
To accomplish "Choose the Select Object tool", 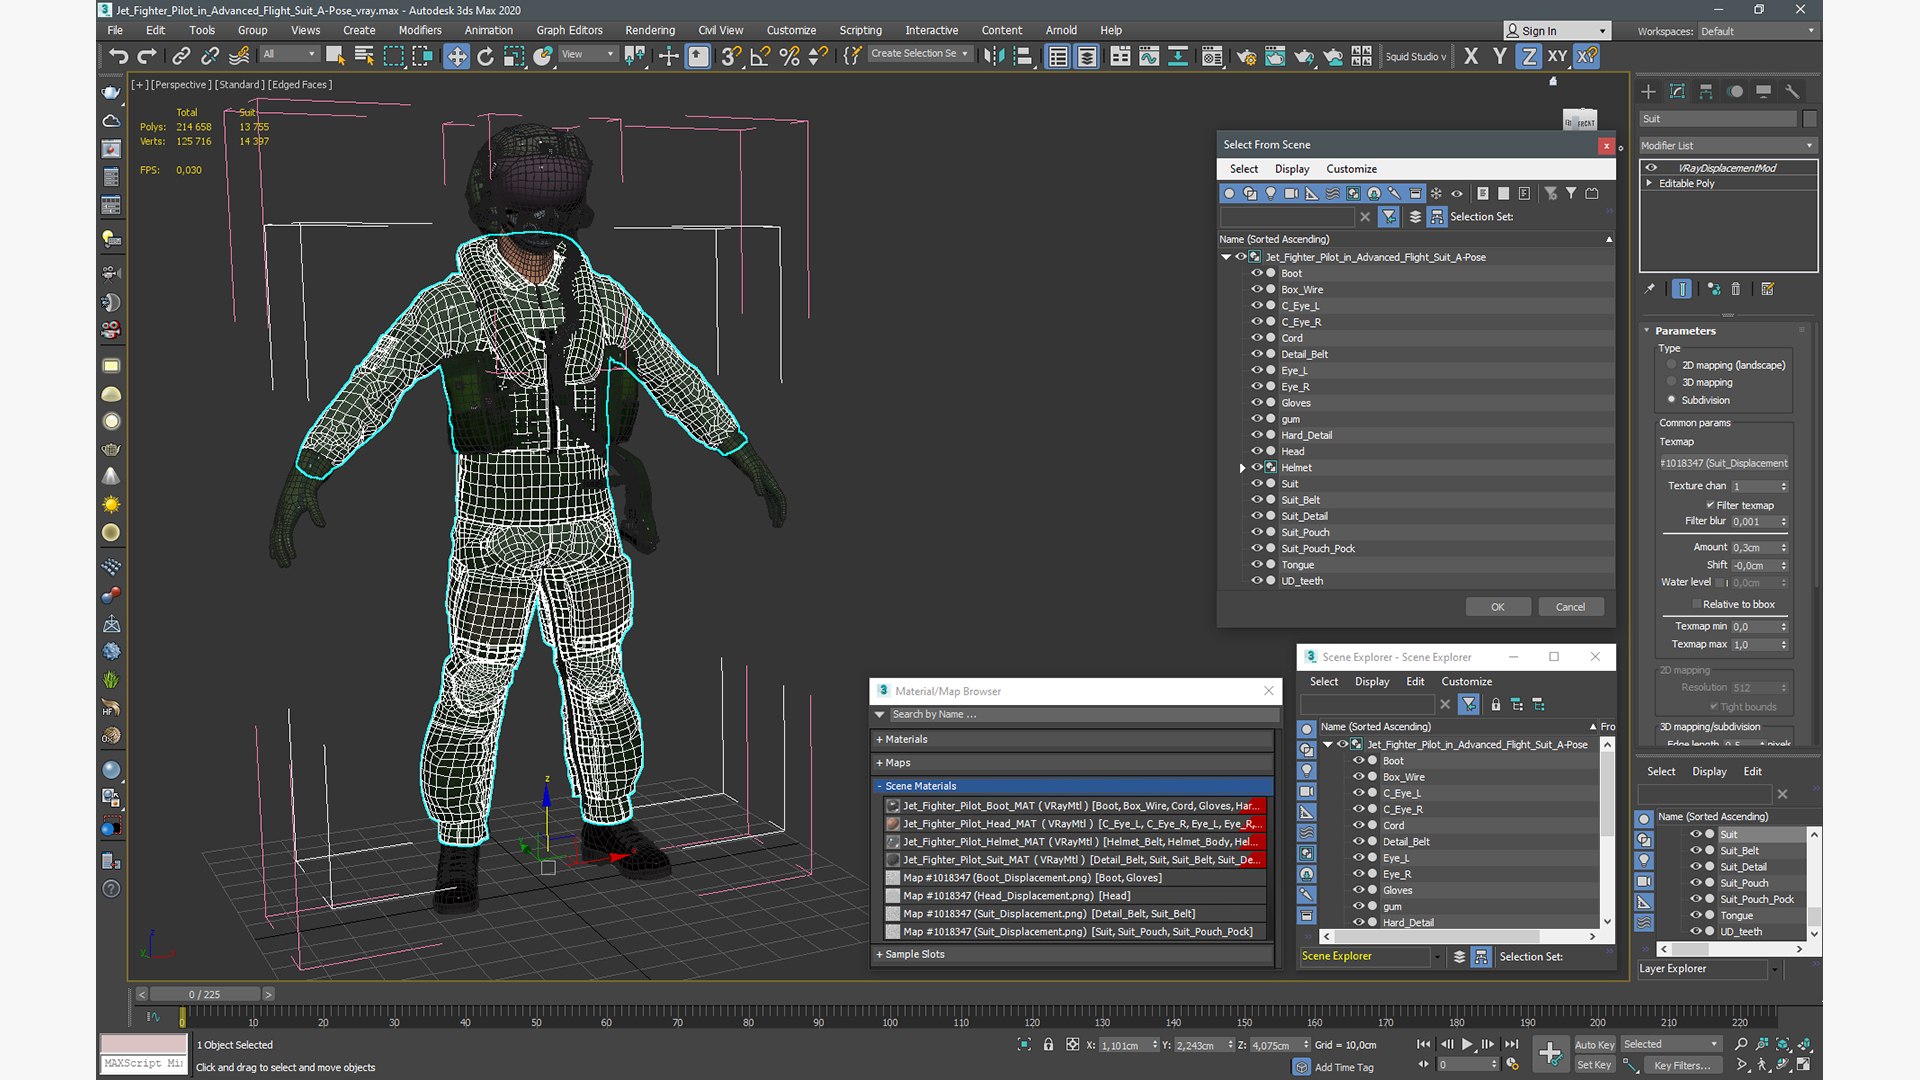I will click(335, 56).
